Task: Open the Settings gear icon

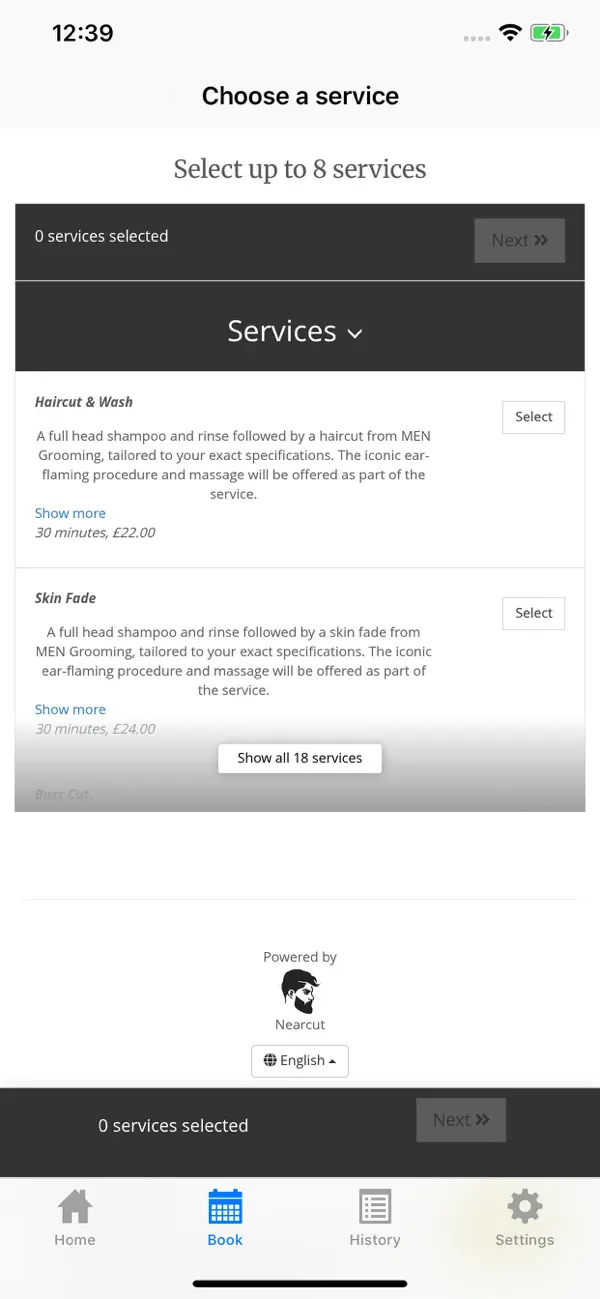Action: [x=524, y=1207]
